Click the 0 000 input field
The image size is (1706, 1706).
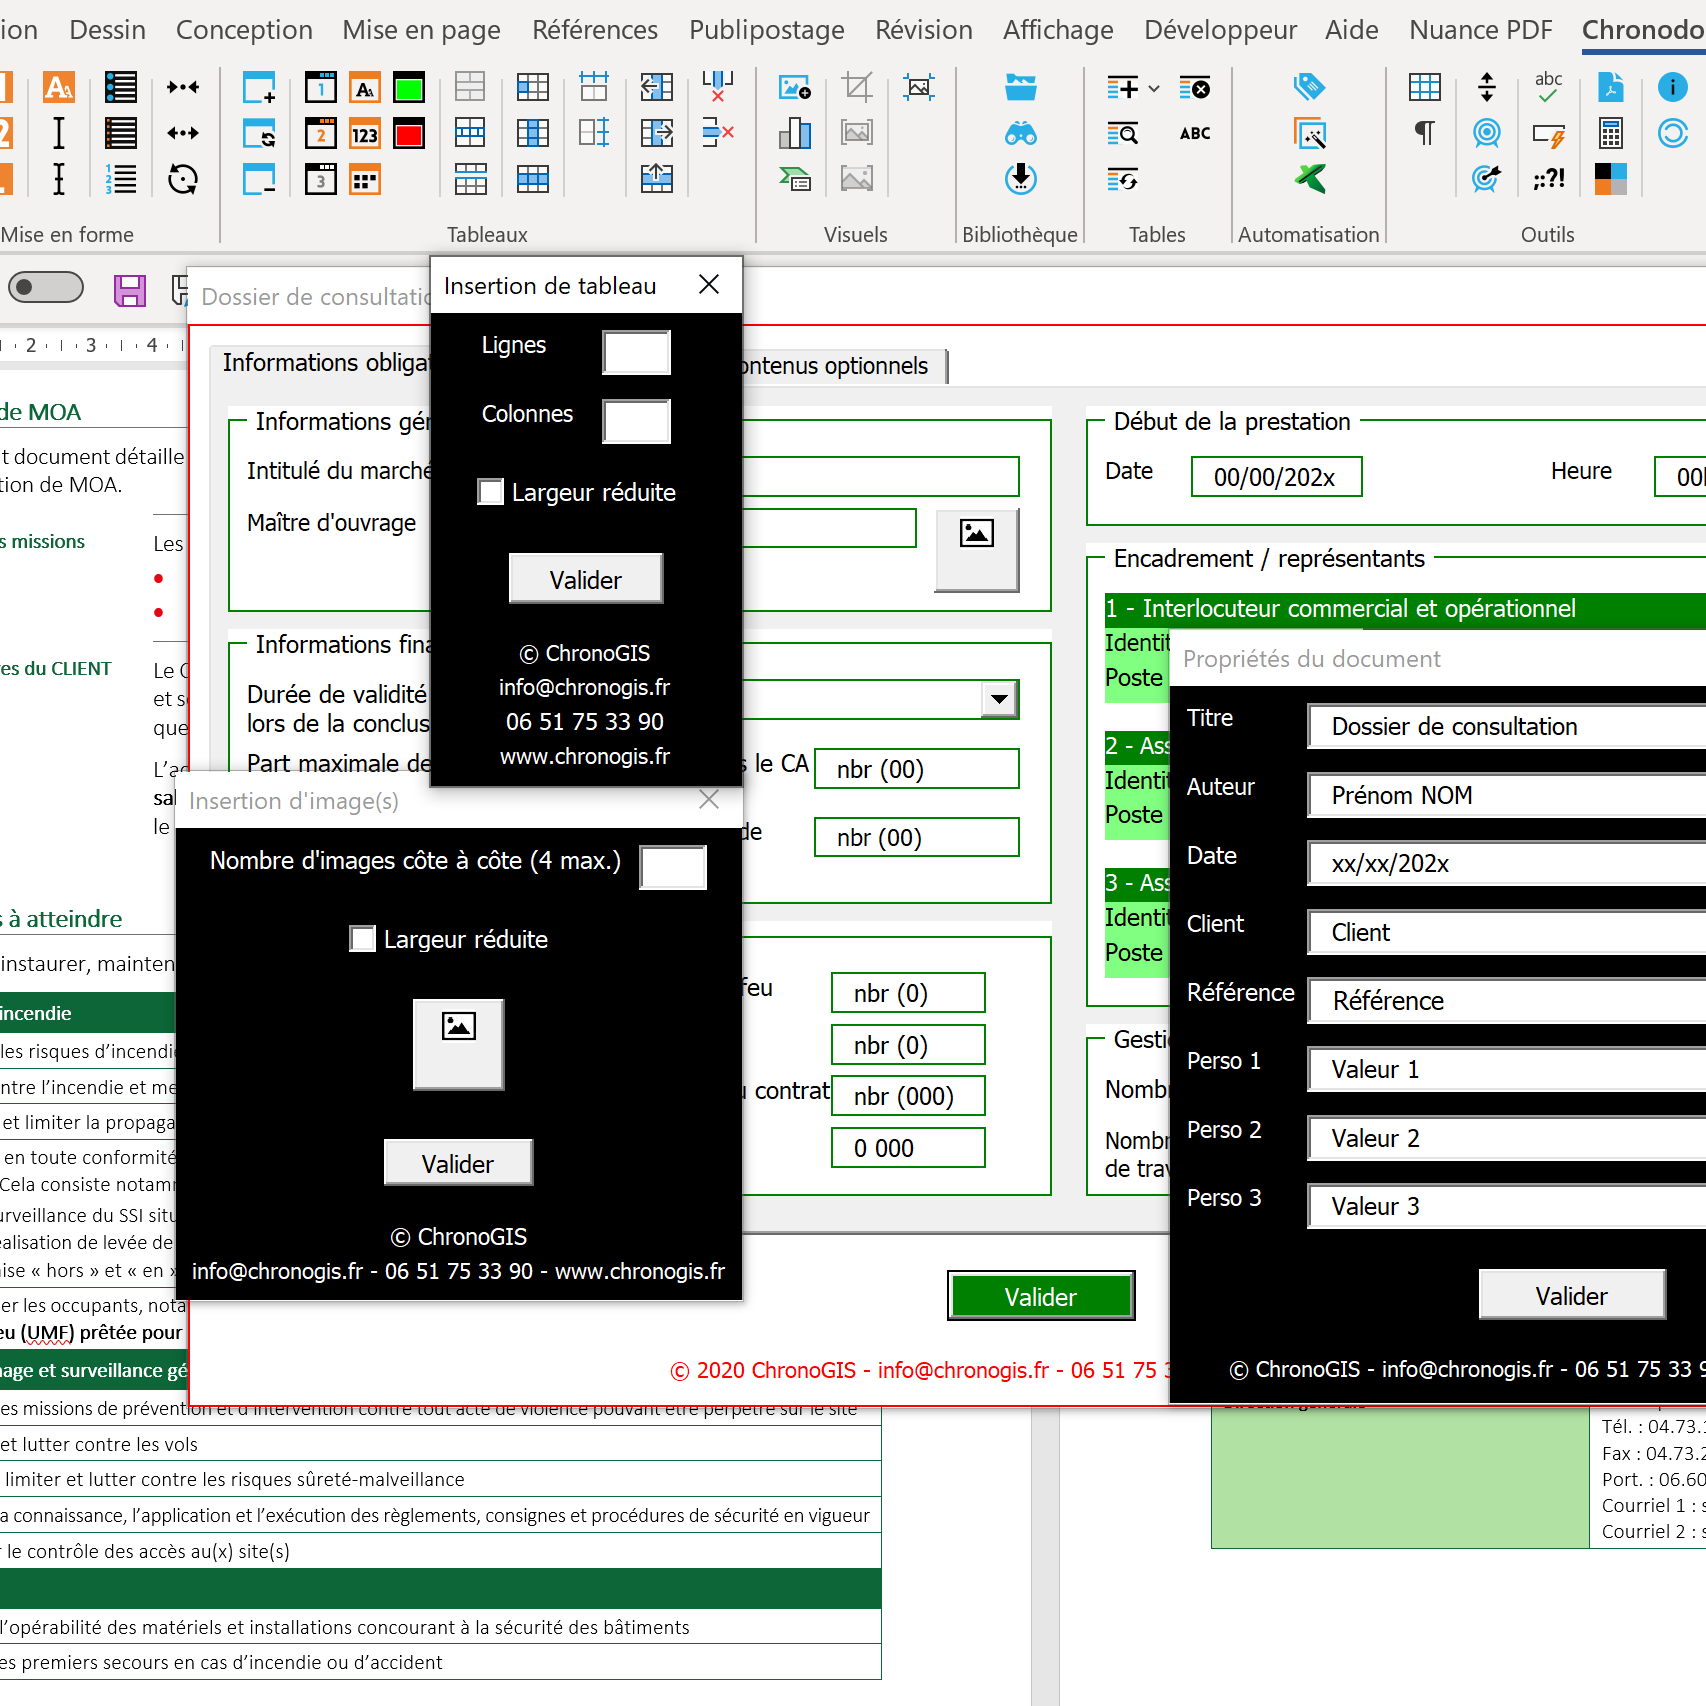pos(908,1148)
